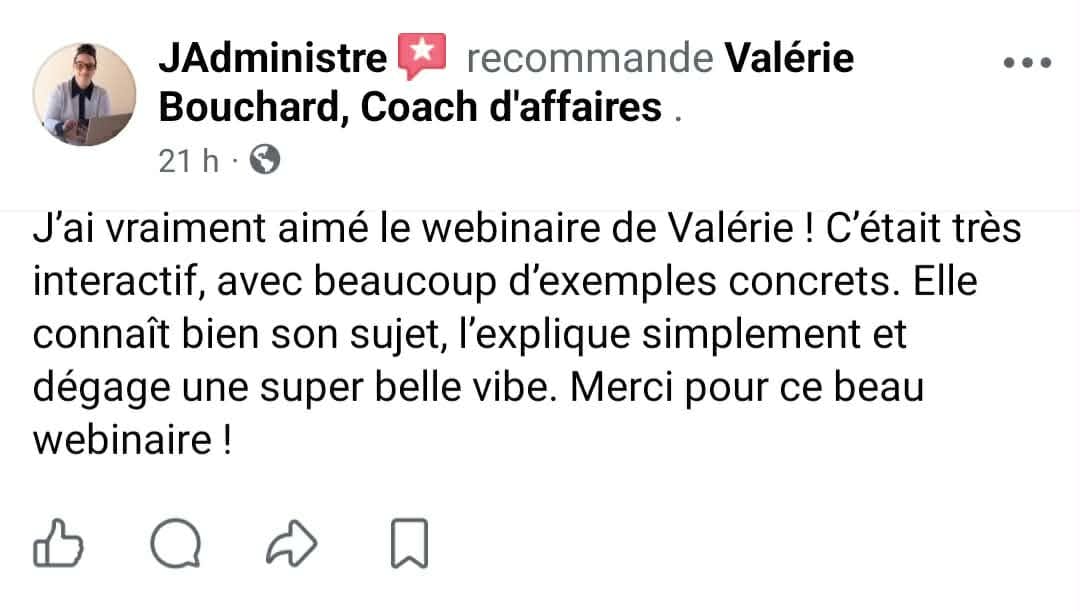Image resolution: width=1080 pixels, height=611 pixels.
Task: Click the final word webinaire ! on last line
Action: [x=132, y=440]
